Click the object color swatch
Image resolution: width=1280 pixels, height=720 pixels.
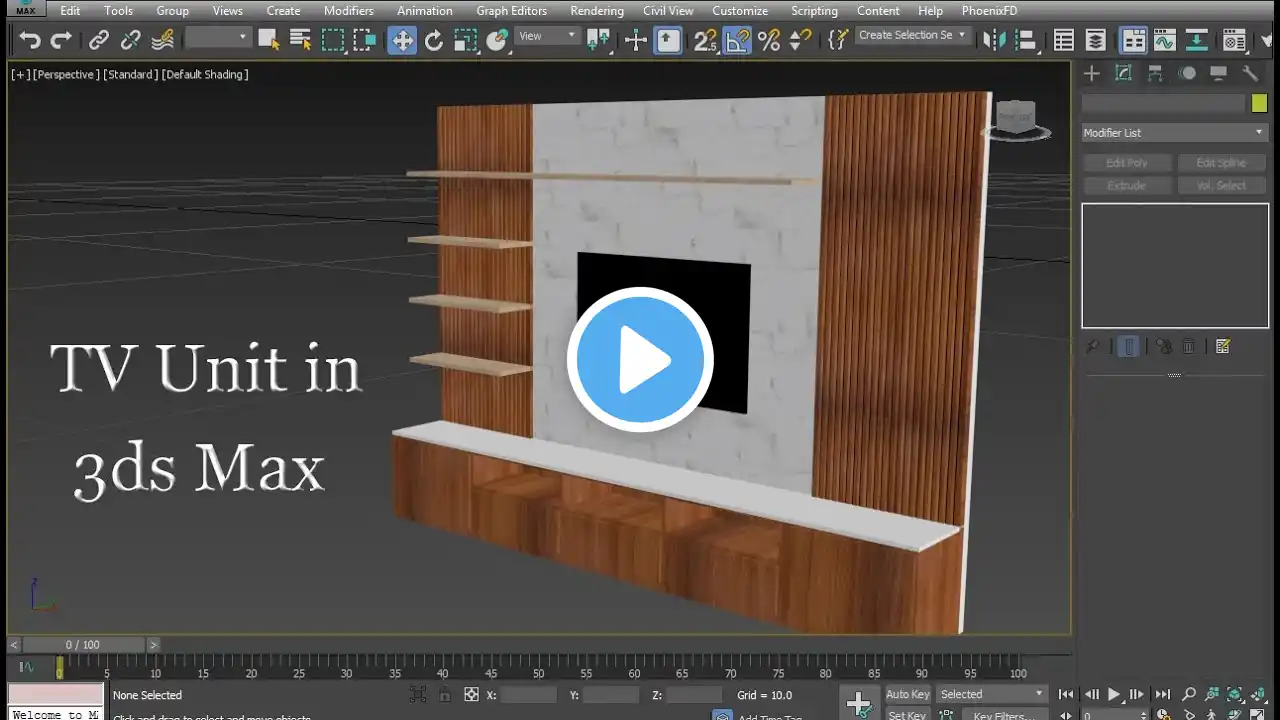[x=1259, y=103]
